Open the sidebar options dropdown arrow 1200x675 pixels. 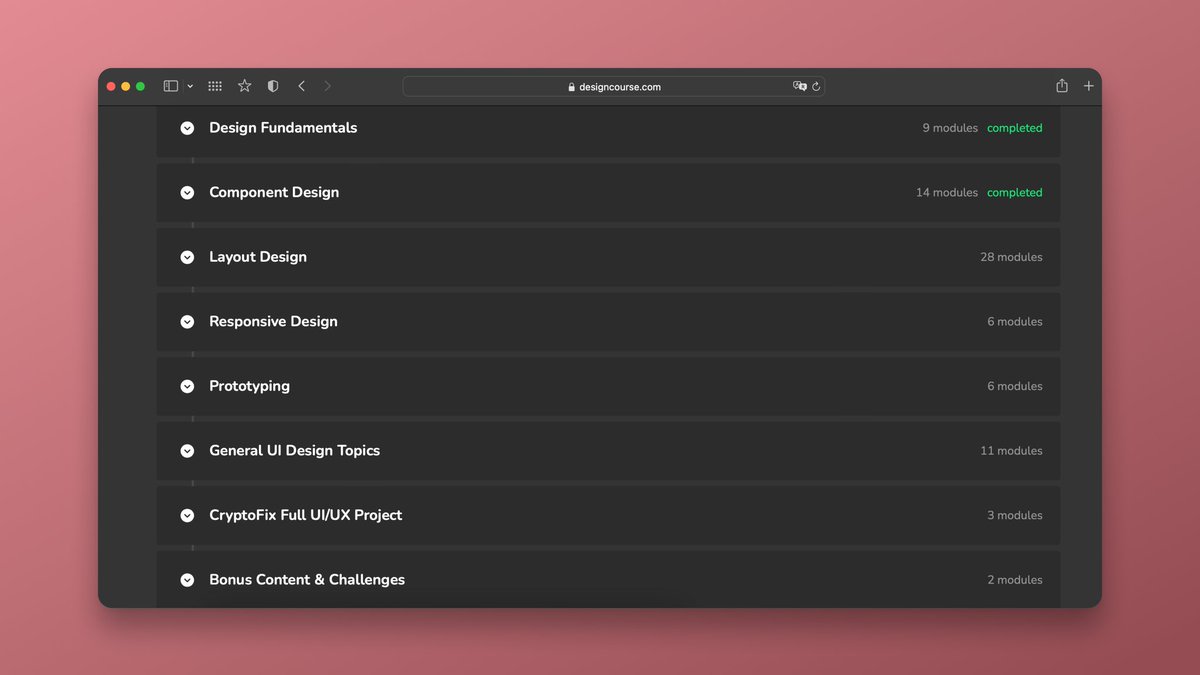click(x=190, y=87)
